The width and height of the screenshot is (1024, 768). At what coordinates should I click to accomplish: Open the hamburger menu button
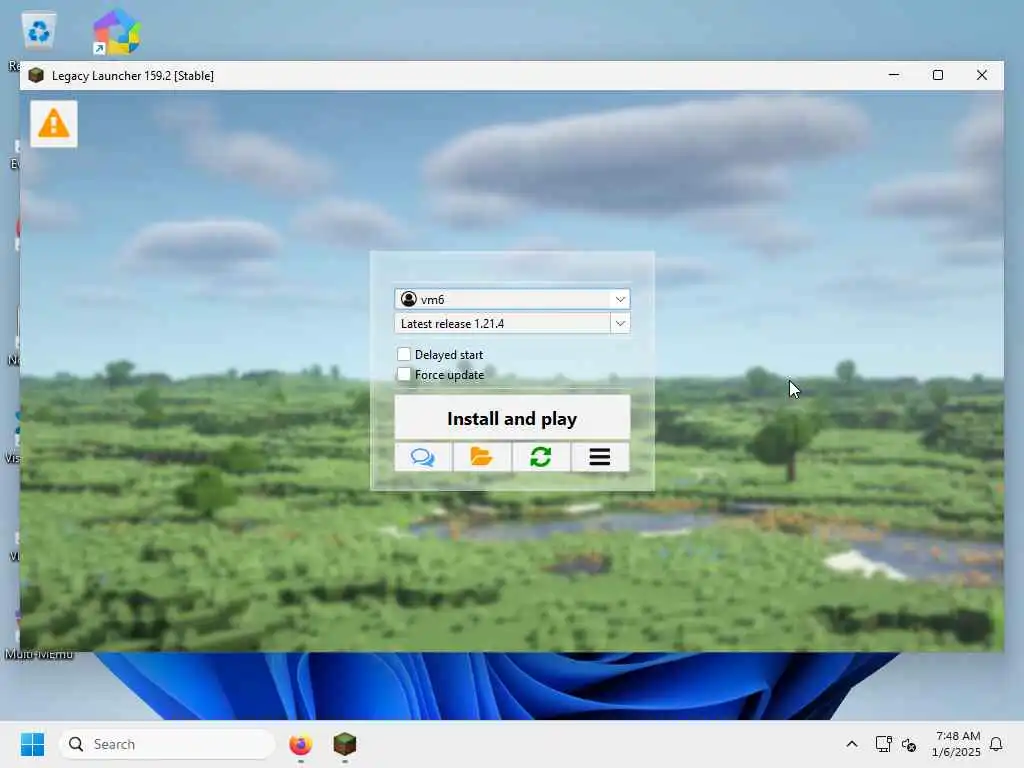[x=600, y=456]
